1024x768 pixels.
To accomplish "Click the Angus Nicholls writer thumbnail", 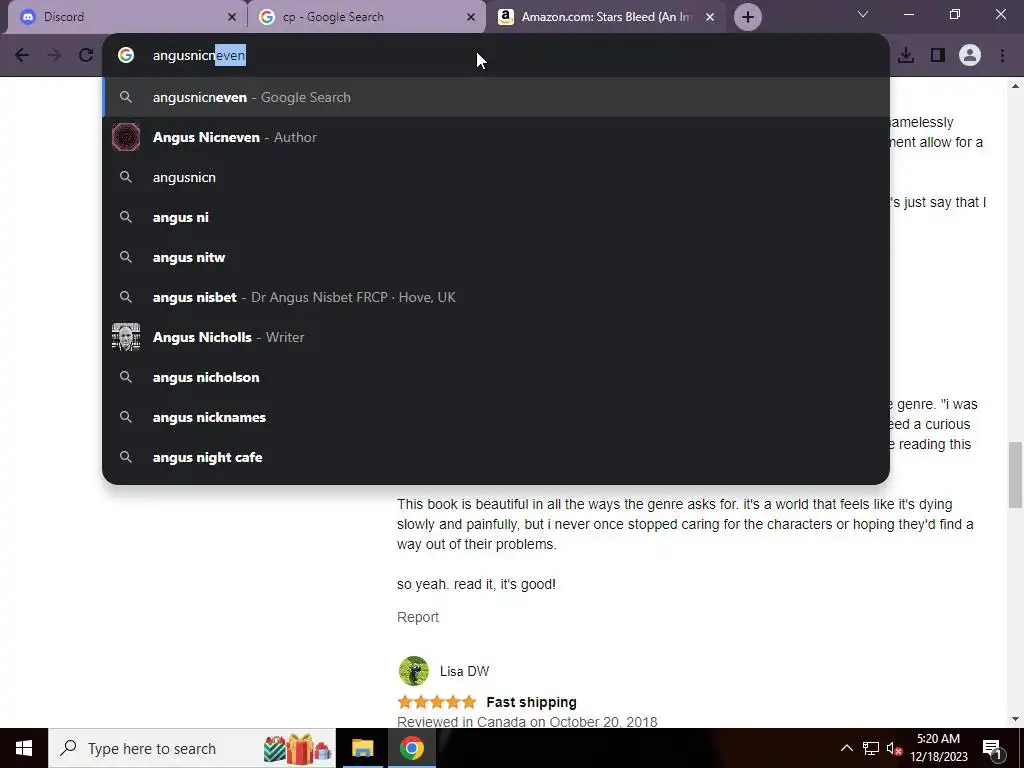I will click(126, 337).
